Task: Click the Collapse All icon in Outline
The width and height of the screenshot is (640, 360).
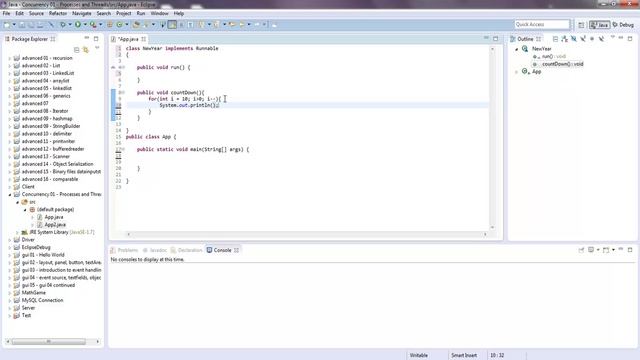Action: pyautogui.click(x=555, y=39)
